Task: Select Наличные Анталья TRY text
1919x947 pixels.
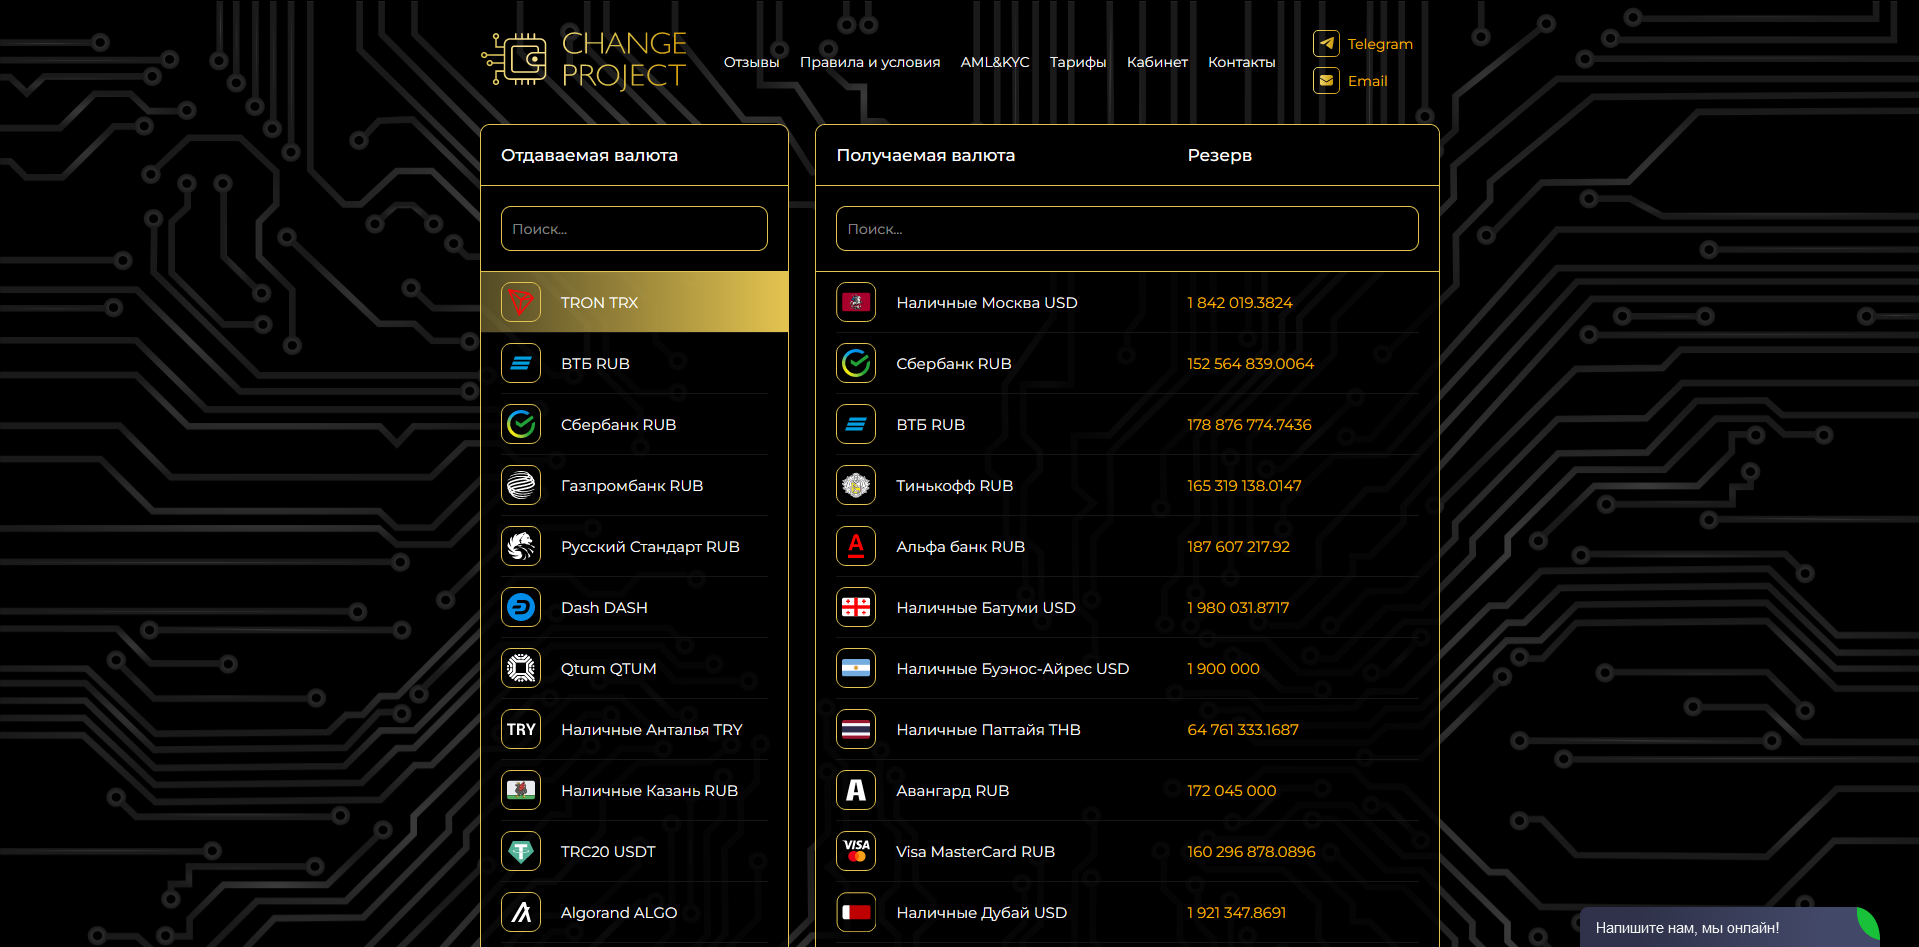Action: [651, 729]
